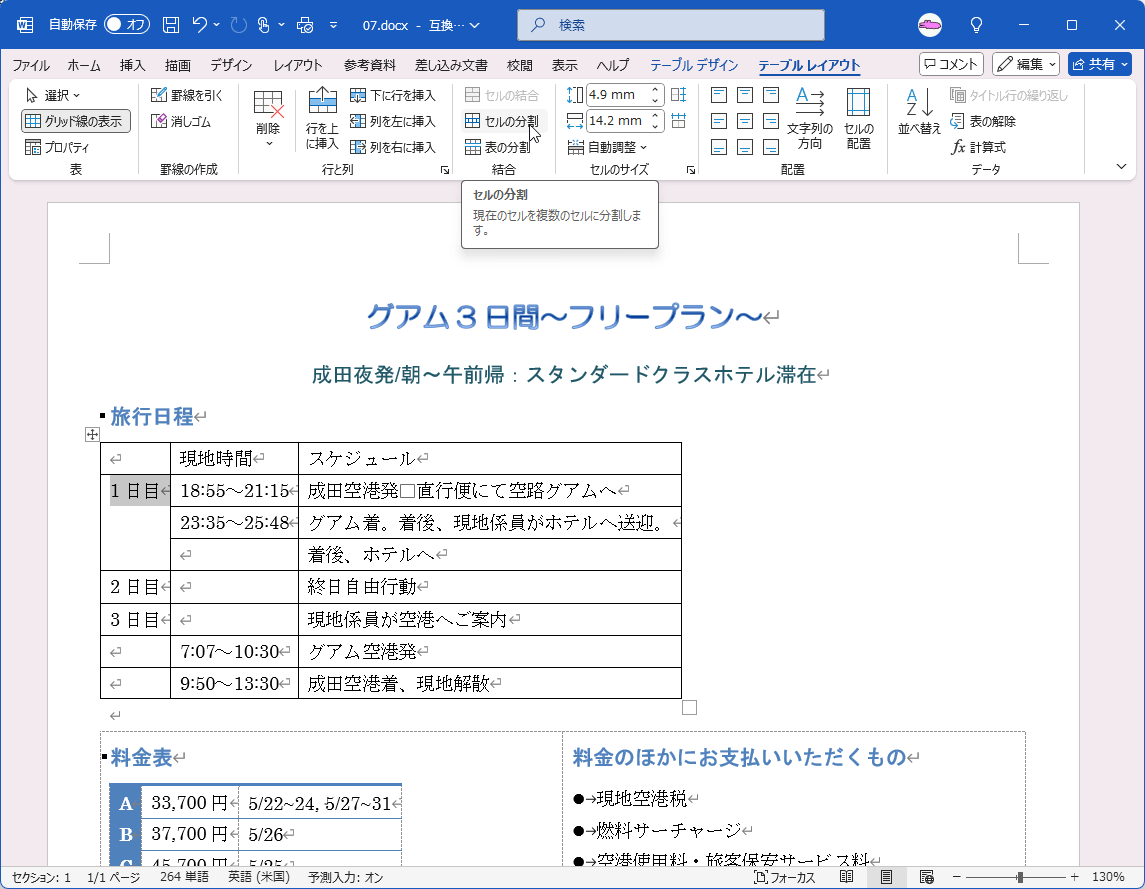The image size is (1145, 889).
Task: Click the コメント button
Action: [x=949, y=64]
